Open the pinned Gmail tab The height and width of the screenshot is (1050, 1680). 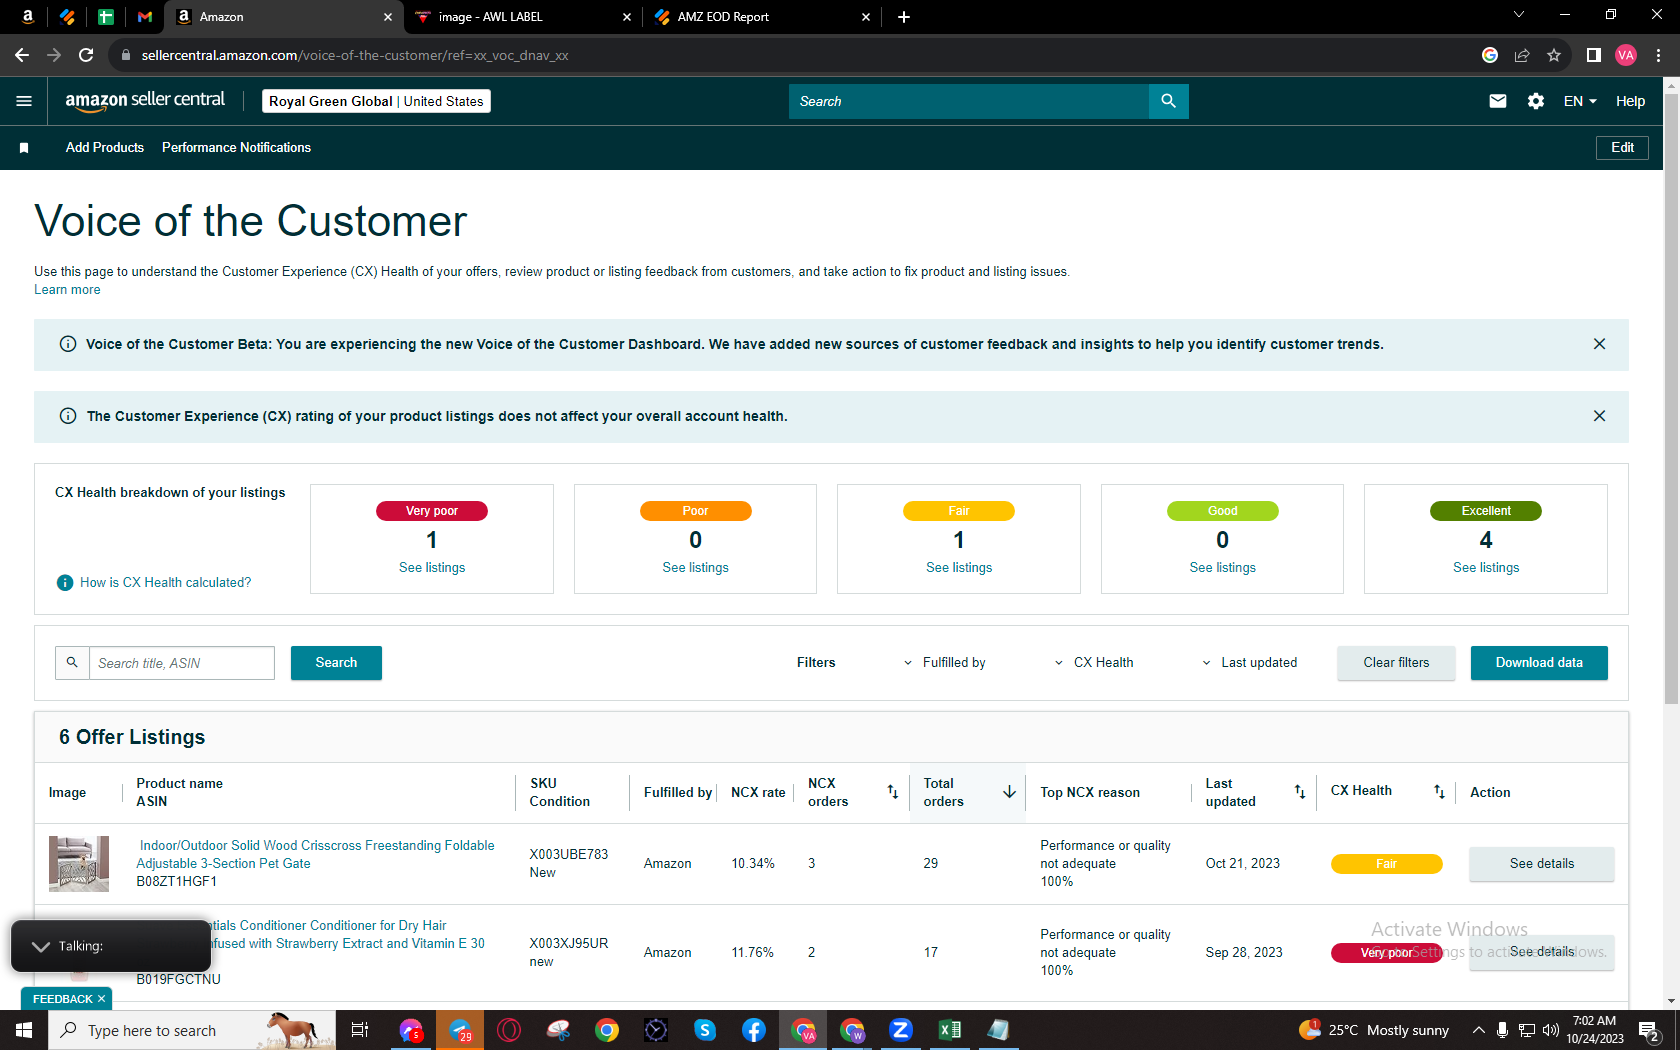145,17
